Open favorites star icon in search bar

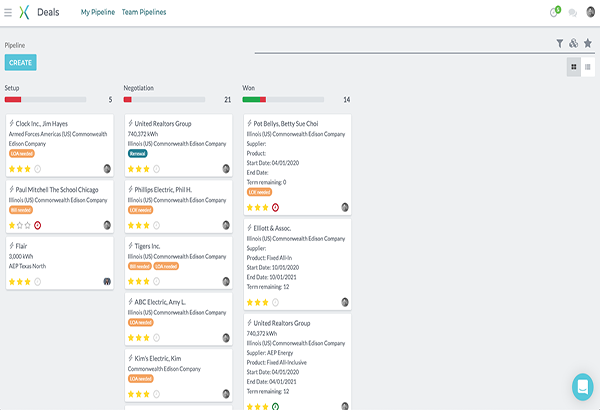pos(588,44)
